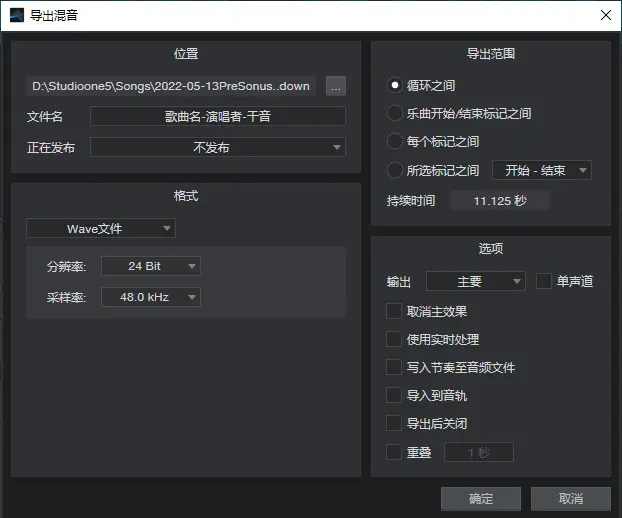Check the 取消主效果 option
The image size is (622, 518).
tap(394, 311)
